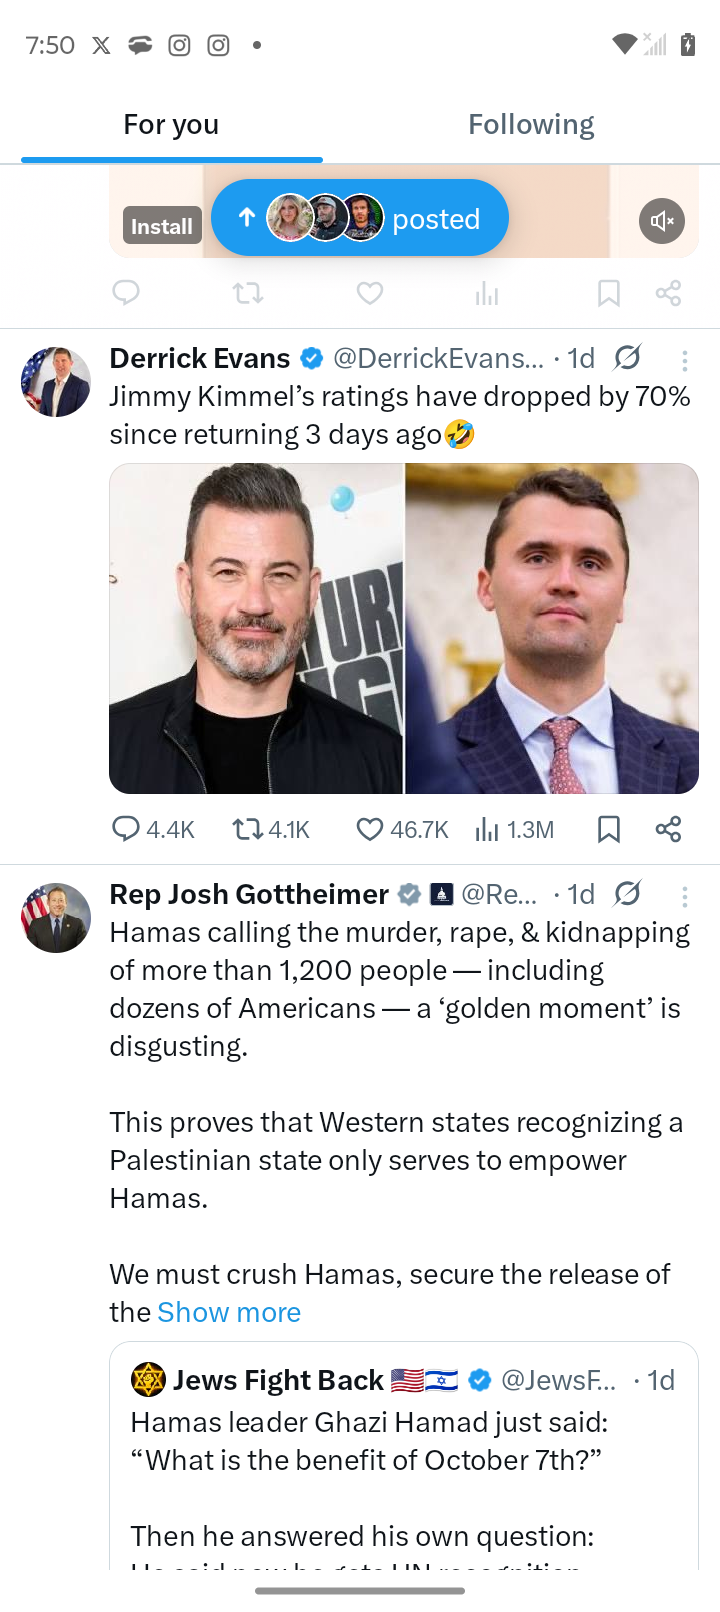Expand Gottheimer's tweet with Show more

point(229,1312)
